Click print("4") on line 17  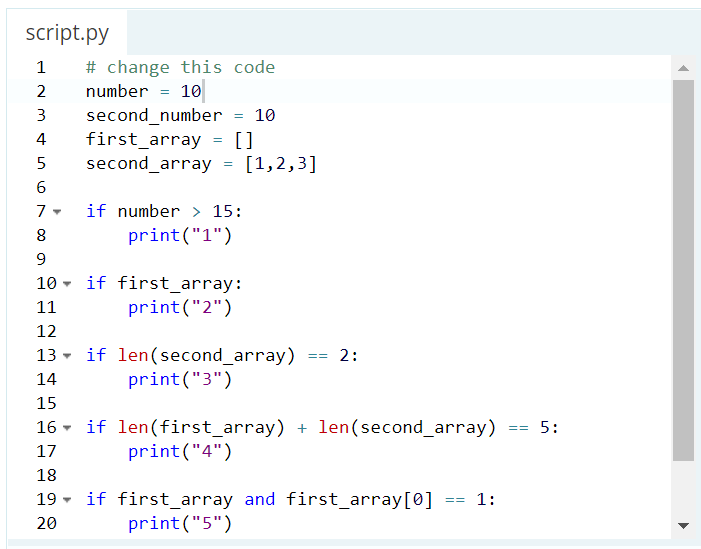point(180,452)
